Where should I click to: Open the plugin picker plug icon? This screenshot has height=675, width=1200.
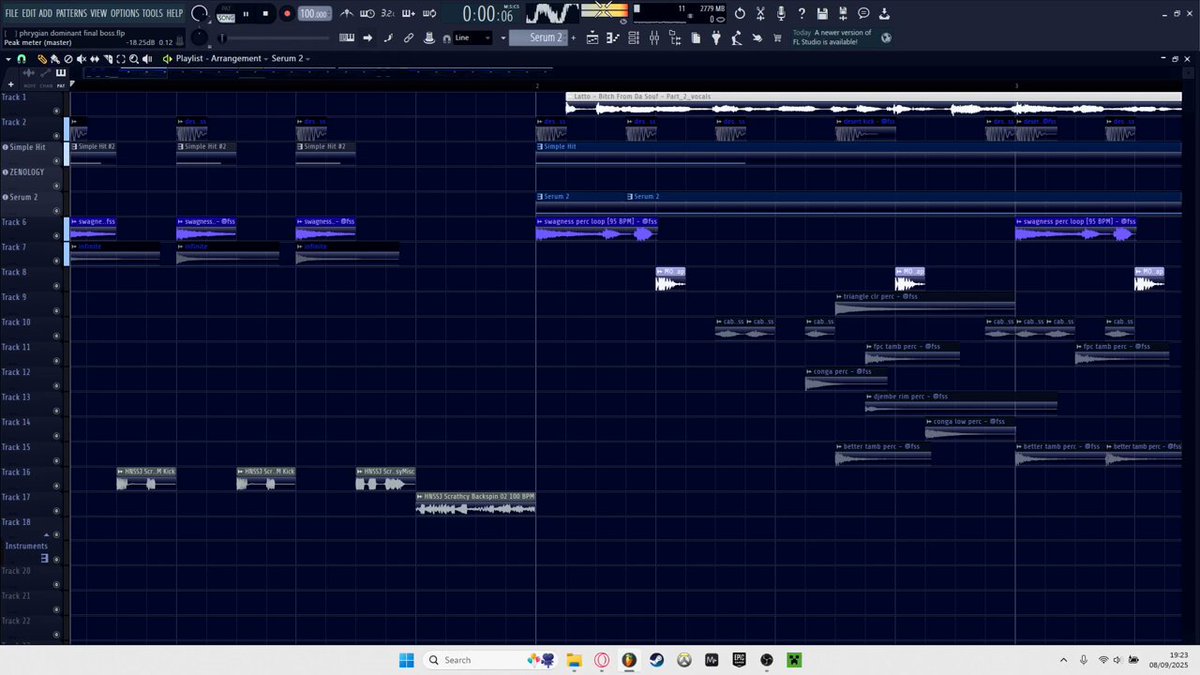tap(716, 38)
